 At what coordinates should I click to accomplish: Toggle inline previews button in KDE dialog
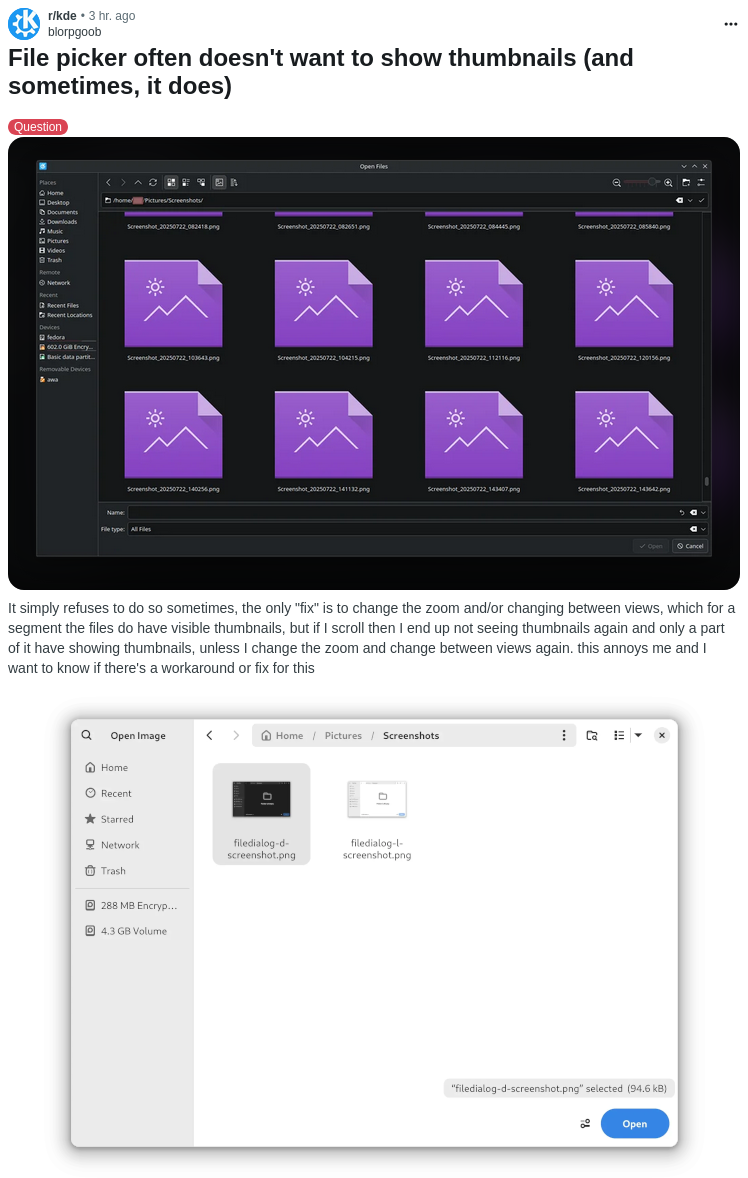point(219,183)
